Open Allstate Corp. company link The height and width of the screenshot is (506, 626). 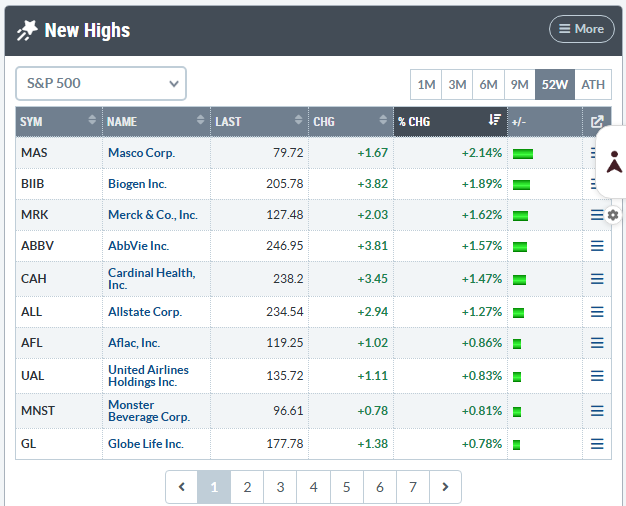point(145,312)
